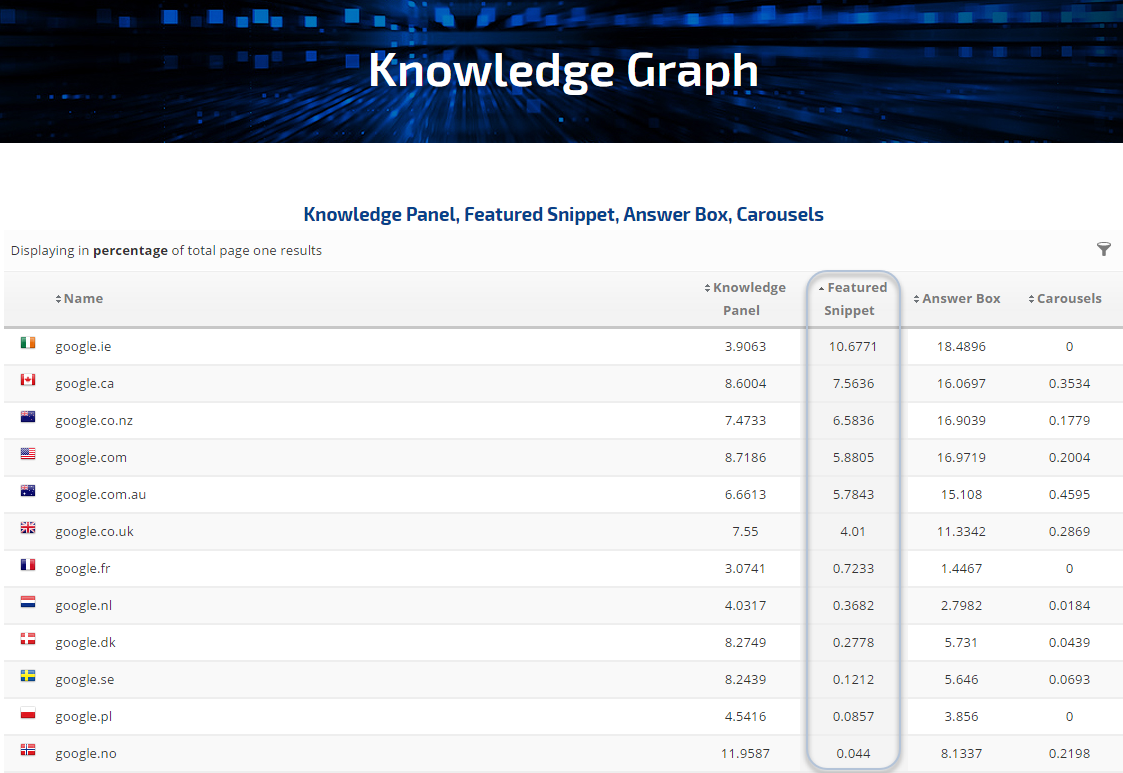Click Featured Snippet value 10.6771
This screenshot has height=773, width=1123.
(x=853, y=347)
